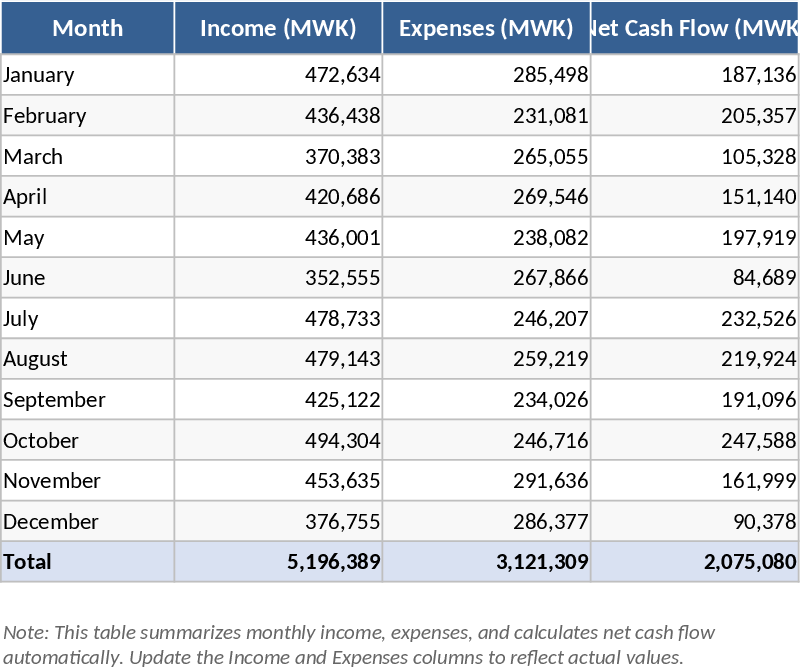Select the May row label
This screenshot has width=800, height=667.
tap(25, 238)
